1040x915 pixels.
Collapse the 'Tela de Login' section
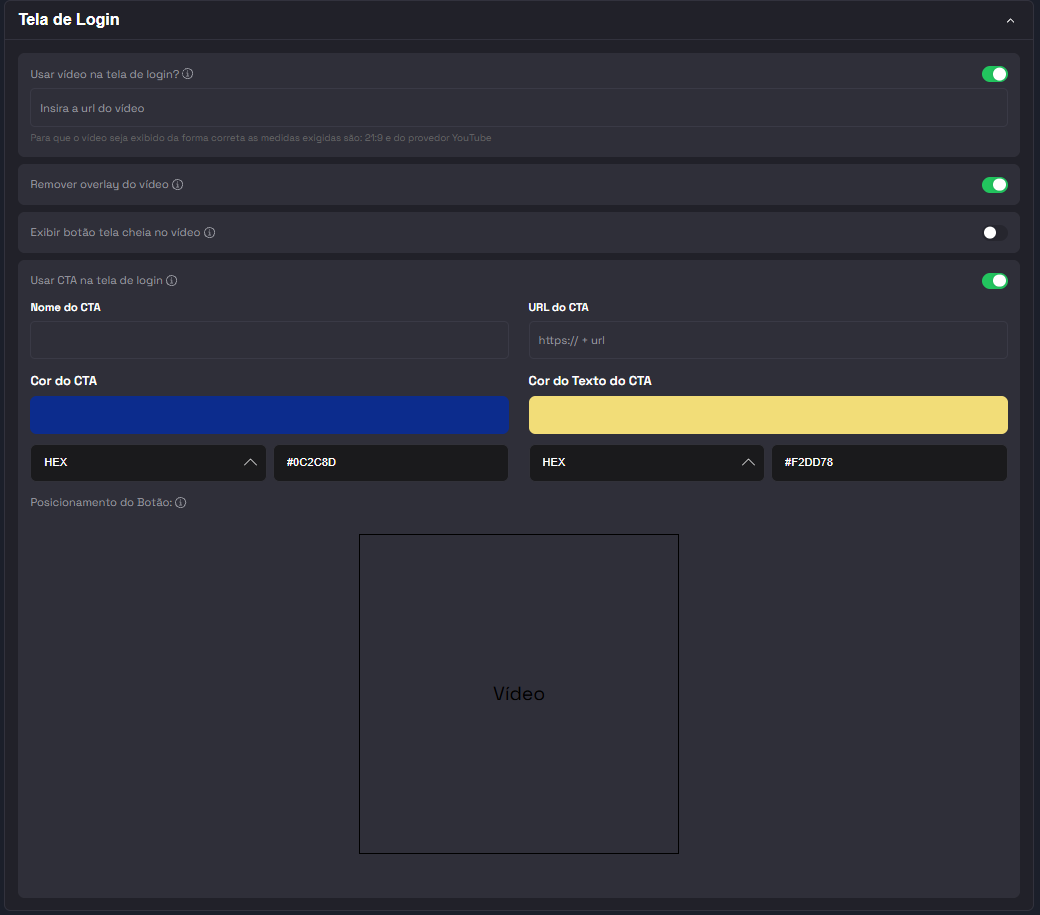[x=1010, y=21]
